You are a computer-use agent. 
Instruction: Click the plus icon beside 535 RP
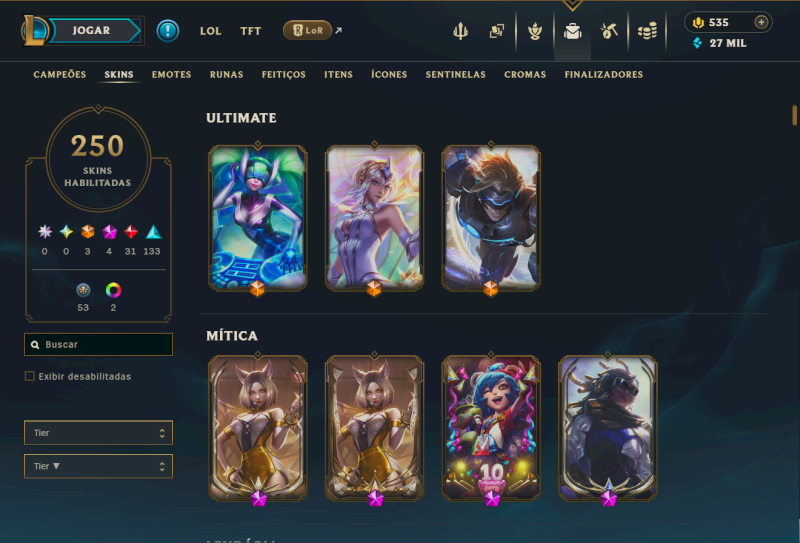(x=761, y=22)
